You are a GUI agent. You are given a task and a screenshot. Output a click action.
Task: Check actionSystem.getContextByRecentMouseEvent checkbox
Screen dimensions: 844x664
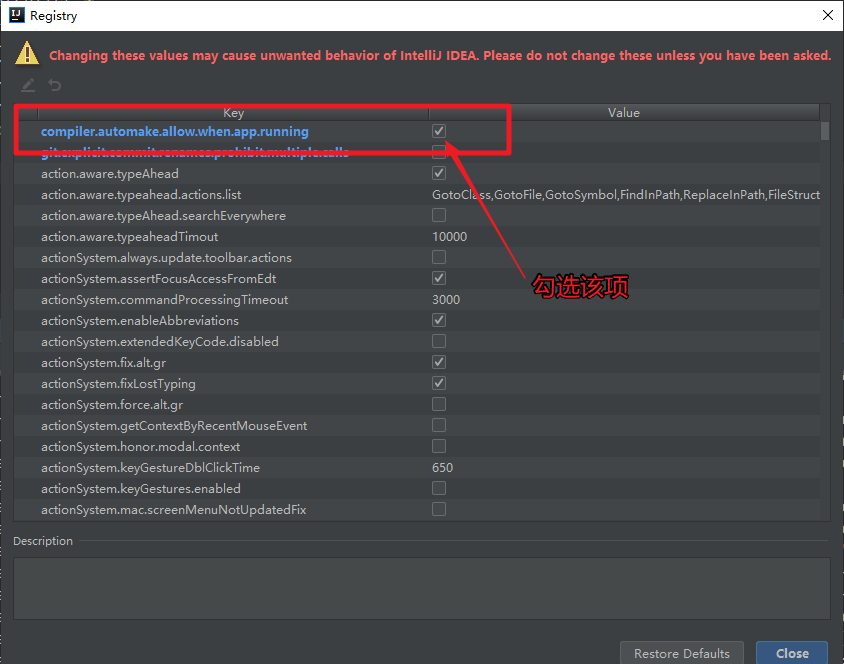pyautogui.click(x=439, y=425)
